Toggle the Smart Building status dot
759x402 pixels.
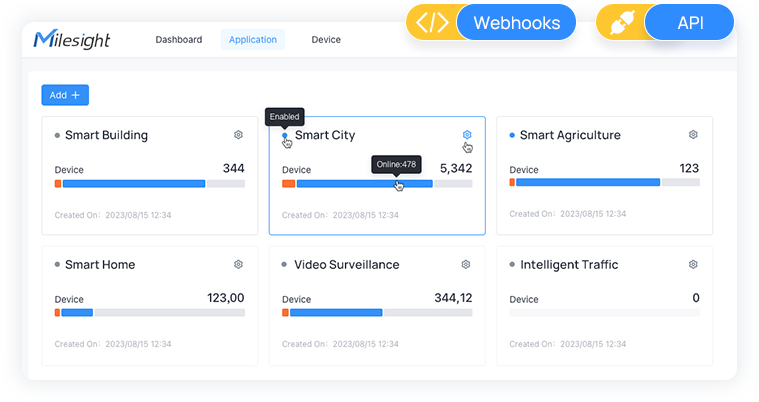[x=57, y=135]
